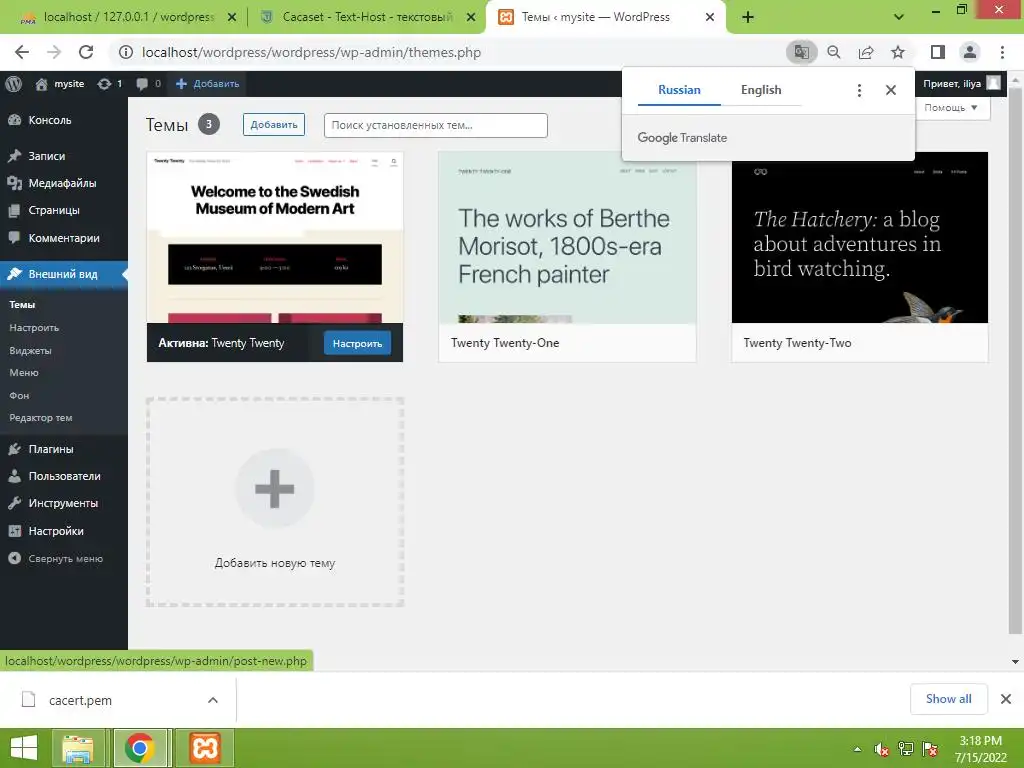Open Медиафайлы in the sidebar
This screenshot has width=1024, height=768.
coord(63,184)
